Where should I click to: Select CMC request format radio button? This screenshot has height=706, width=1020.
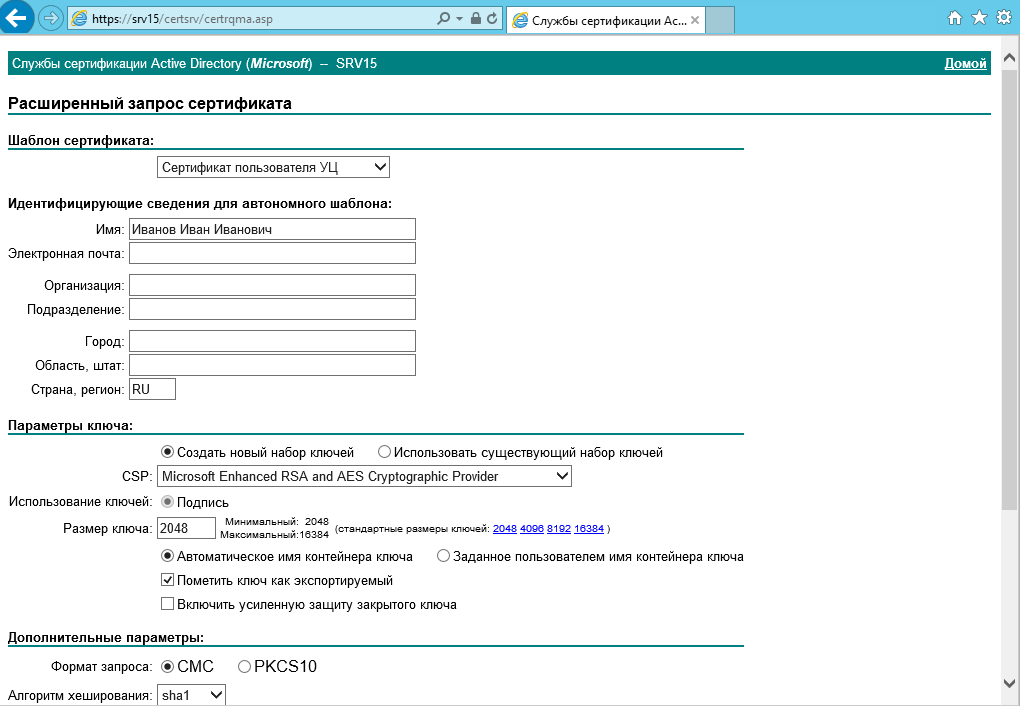click(167, 666)
